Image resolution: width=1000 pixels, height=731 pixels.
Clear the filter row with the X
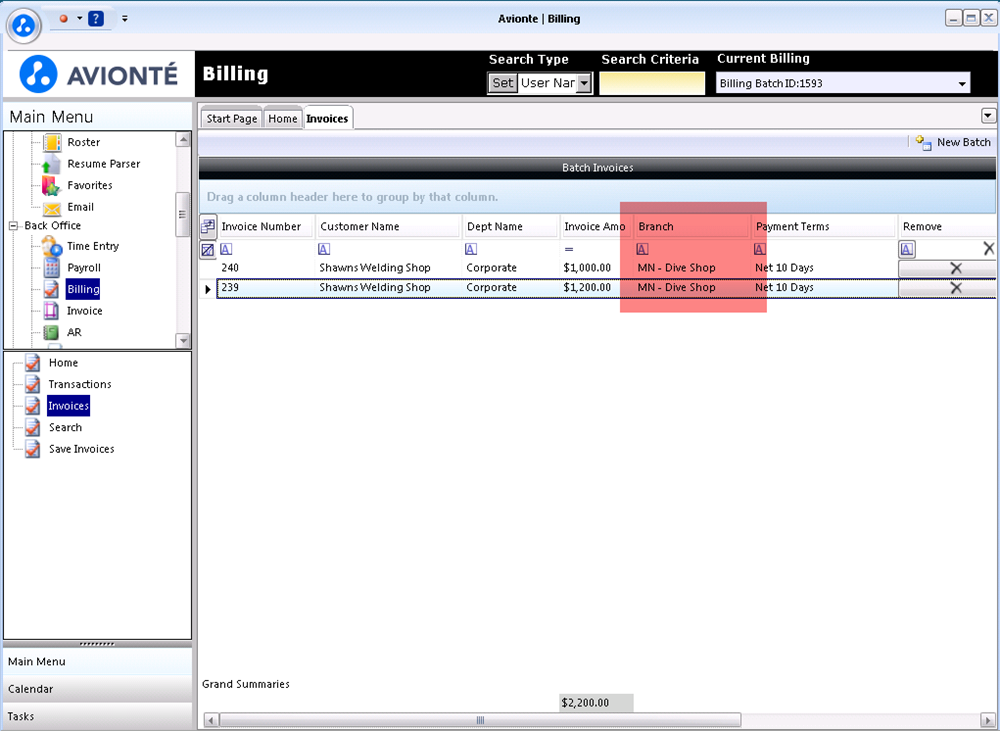989,249
